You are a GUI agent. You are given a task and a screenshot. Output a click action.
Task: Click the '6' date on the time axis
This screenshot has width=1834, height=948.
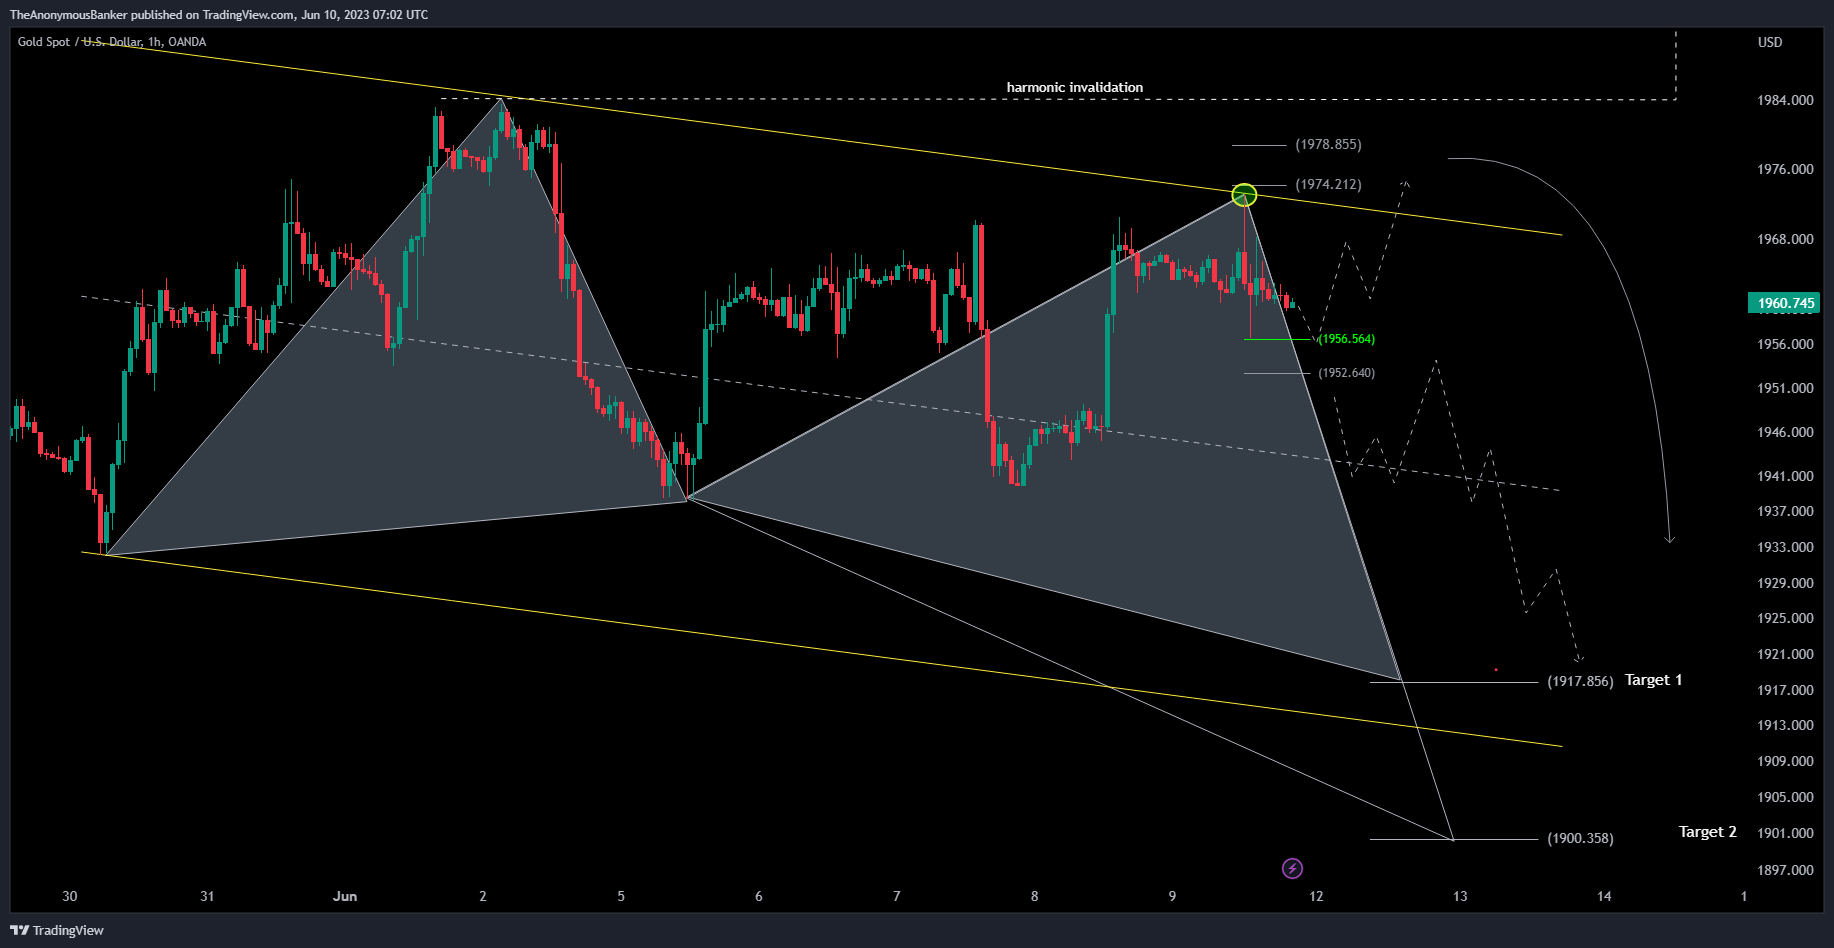(759, 896)
